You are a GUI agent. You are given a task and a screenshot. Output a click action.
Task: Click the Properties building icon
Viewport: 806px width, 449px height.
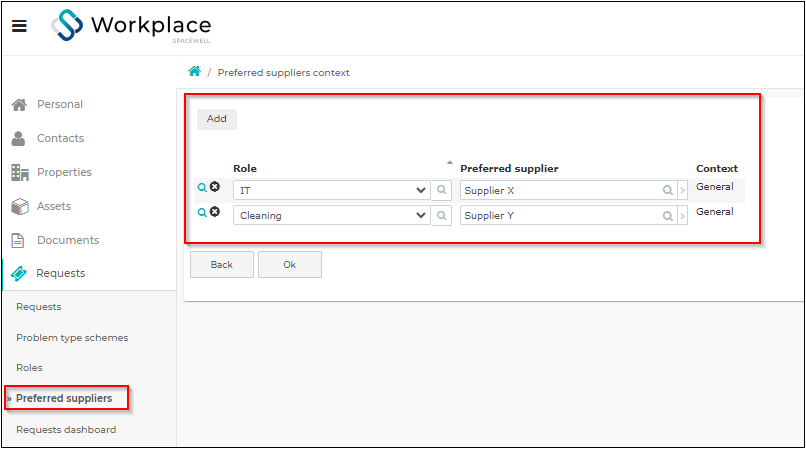click(20, 172)
